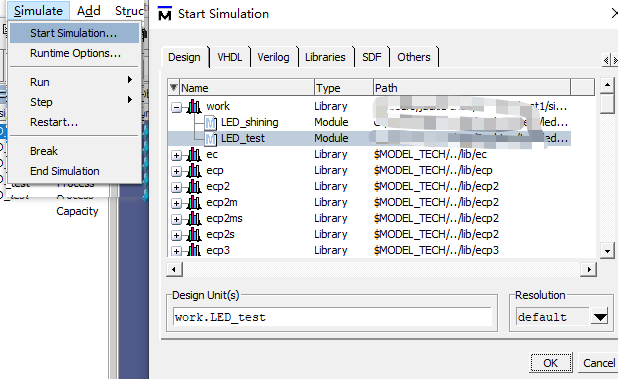Viewport: 618px width, 379px height.
Task: Click the Design Unit(s) input field
Action: click(x=332, y=317)
